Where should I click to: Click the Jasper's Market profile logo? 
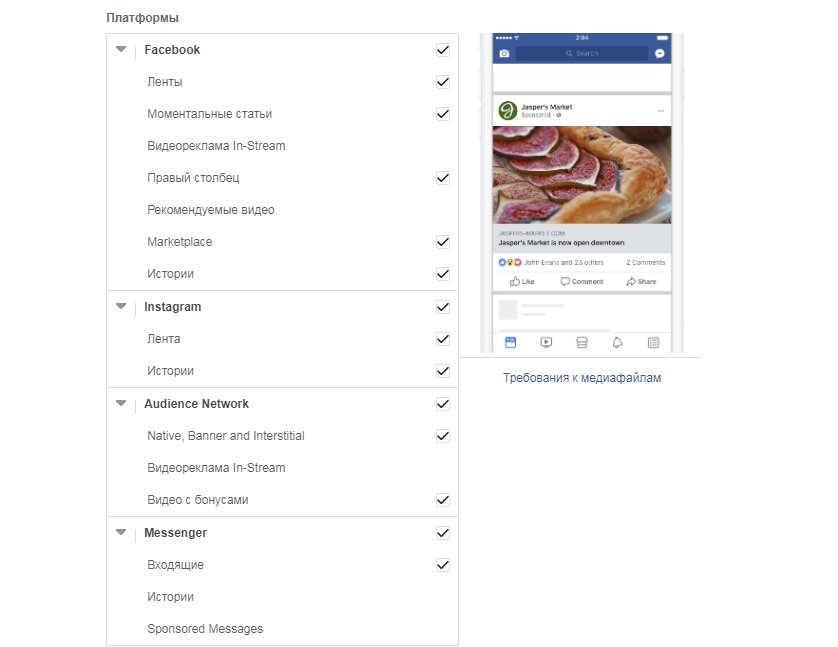(507, 110)
